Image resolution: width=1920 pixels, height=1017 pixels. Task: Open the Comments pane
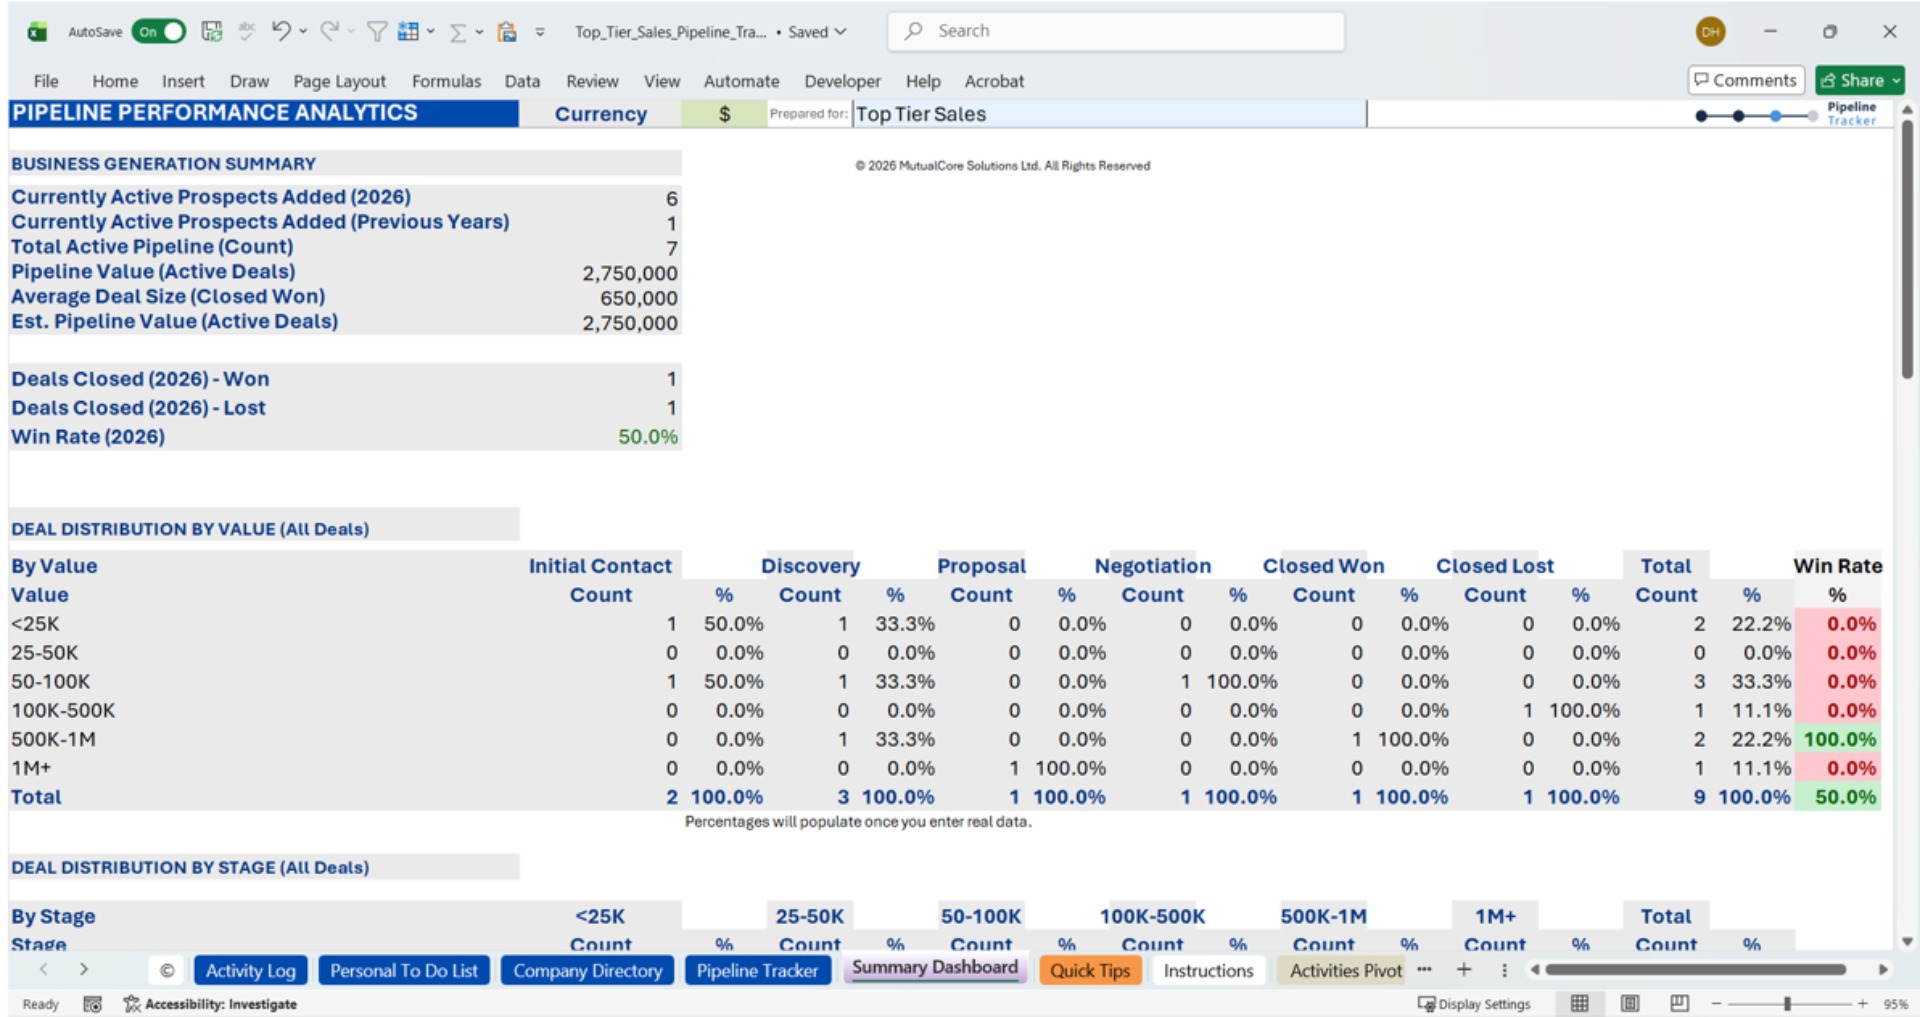pyautogui.click(x=1745, y=80)
